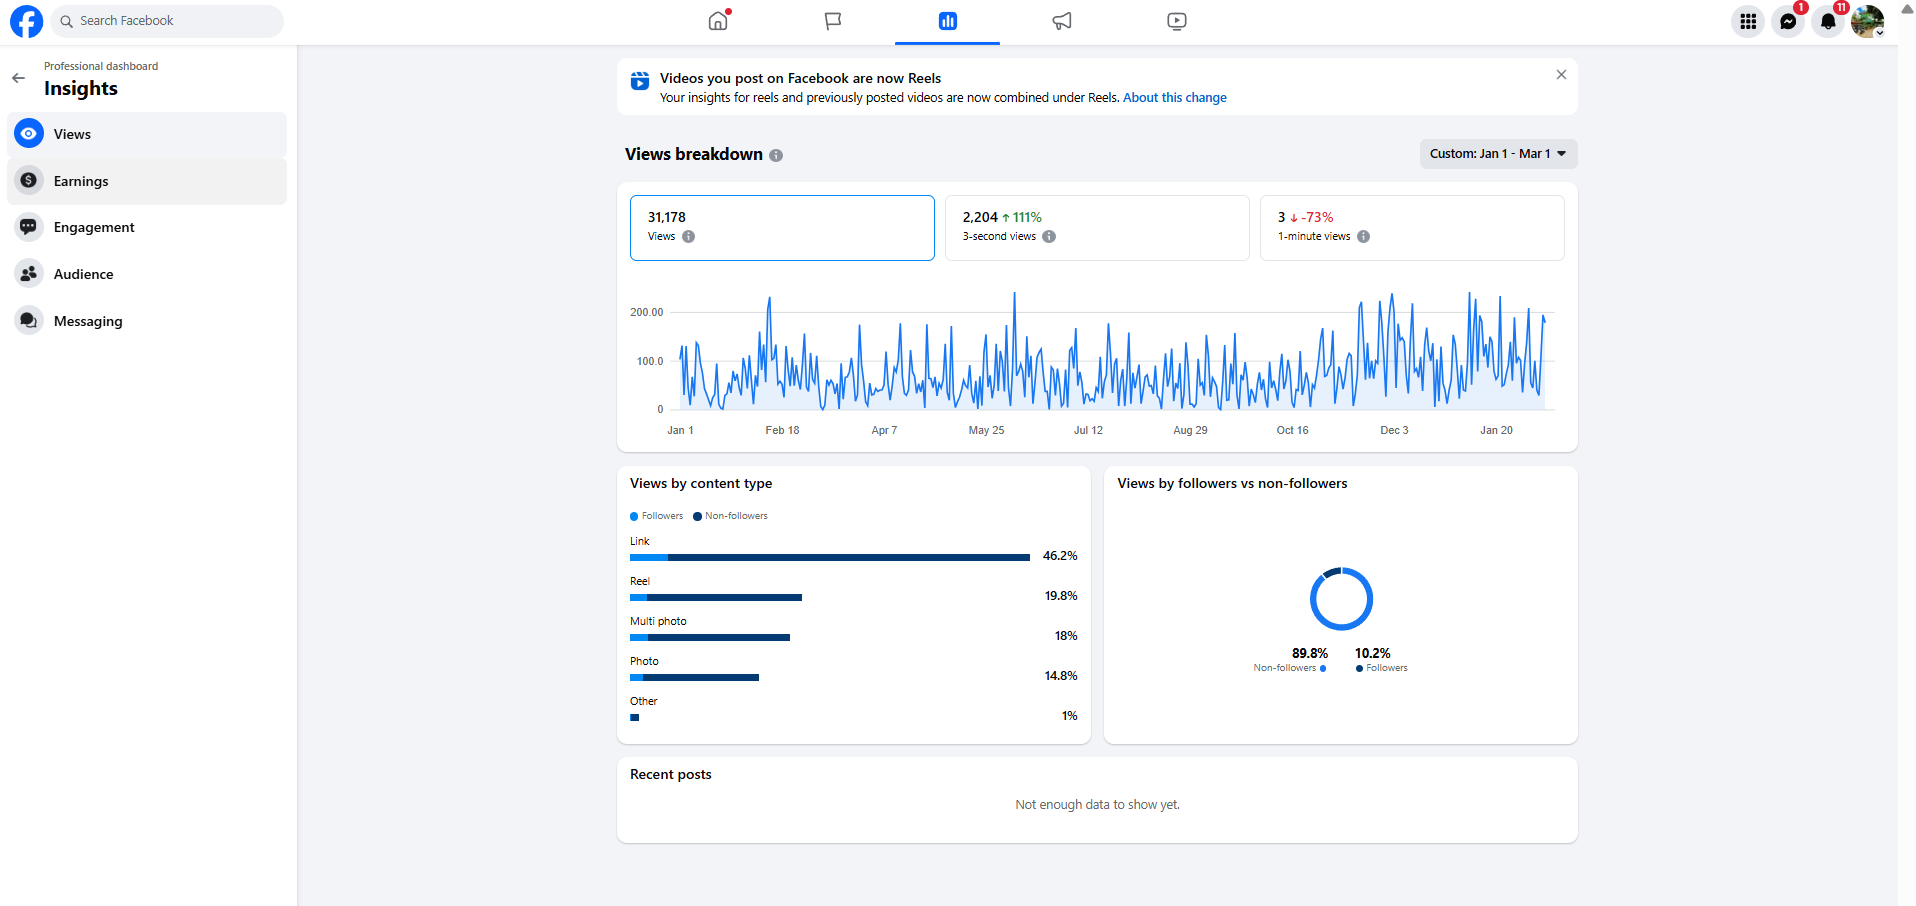Image resolution: width=1916 pixels, height=906 pixels.
Task: Go back using the left arrow
Action: click(18, 78)
